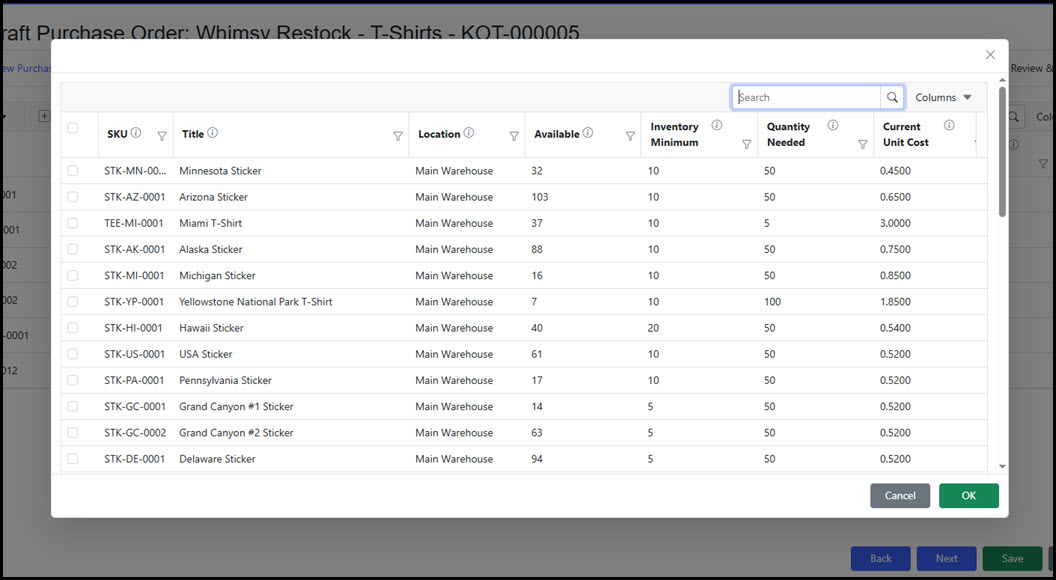Confirm selection with the OK button
This screenshot has height=580, width=1056.
pos(968,496)
